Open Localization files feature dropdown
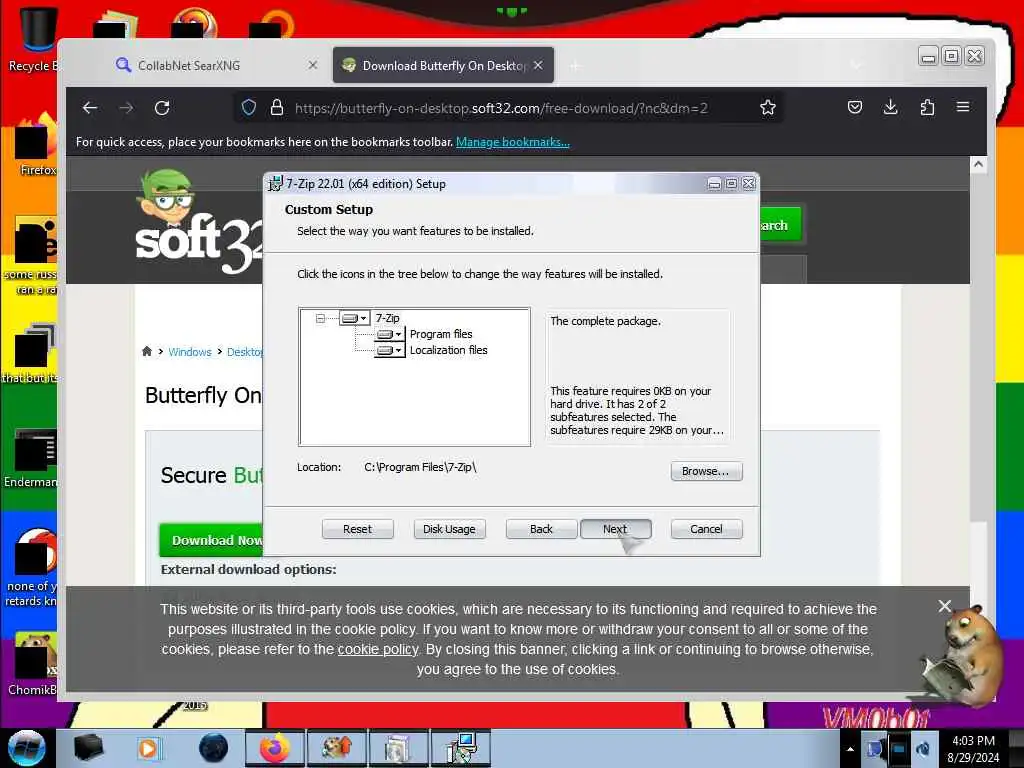This screenshot has height=768, width=1024. pyautogui.click(x=389, y=351)
